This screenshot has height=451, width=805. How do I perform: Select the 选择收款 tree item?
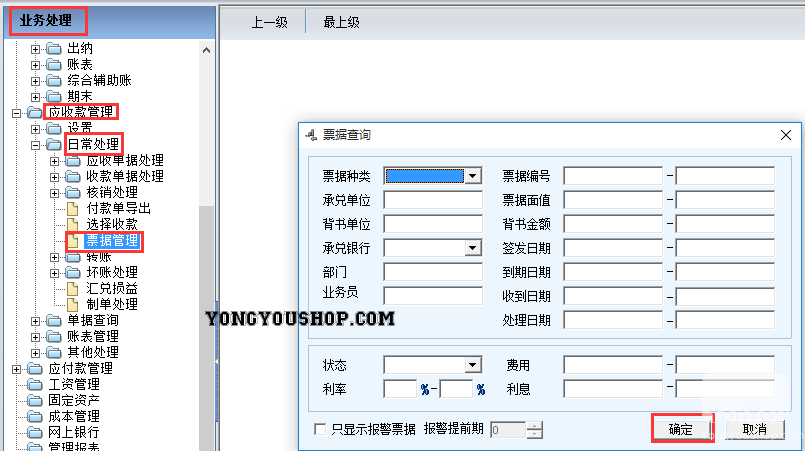pyautogui.click(x=112, y=224)
